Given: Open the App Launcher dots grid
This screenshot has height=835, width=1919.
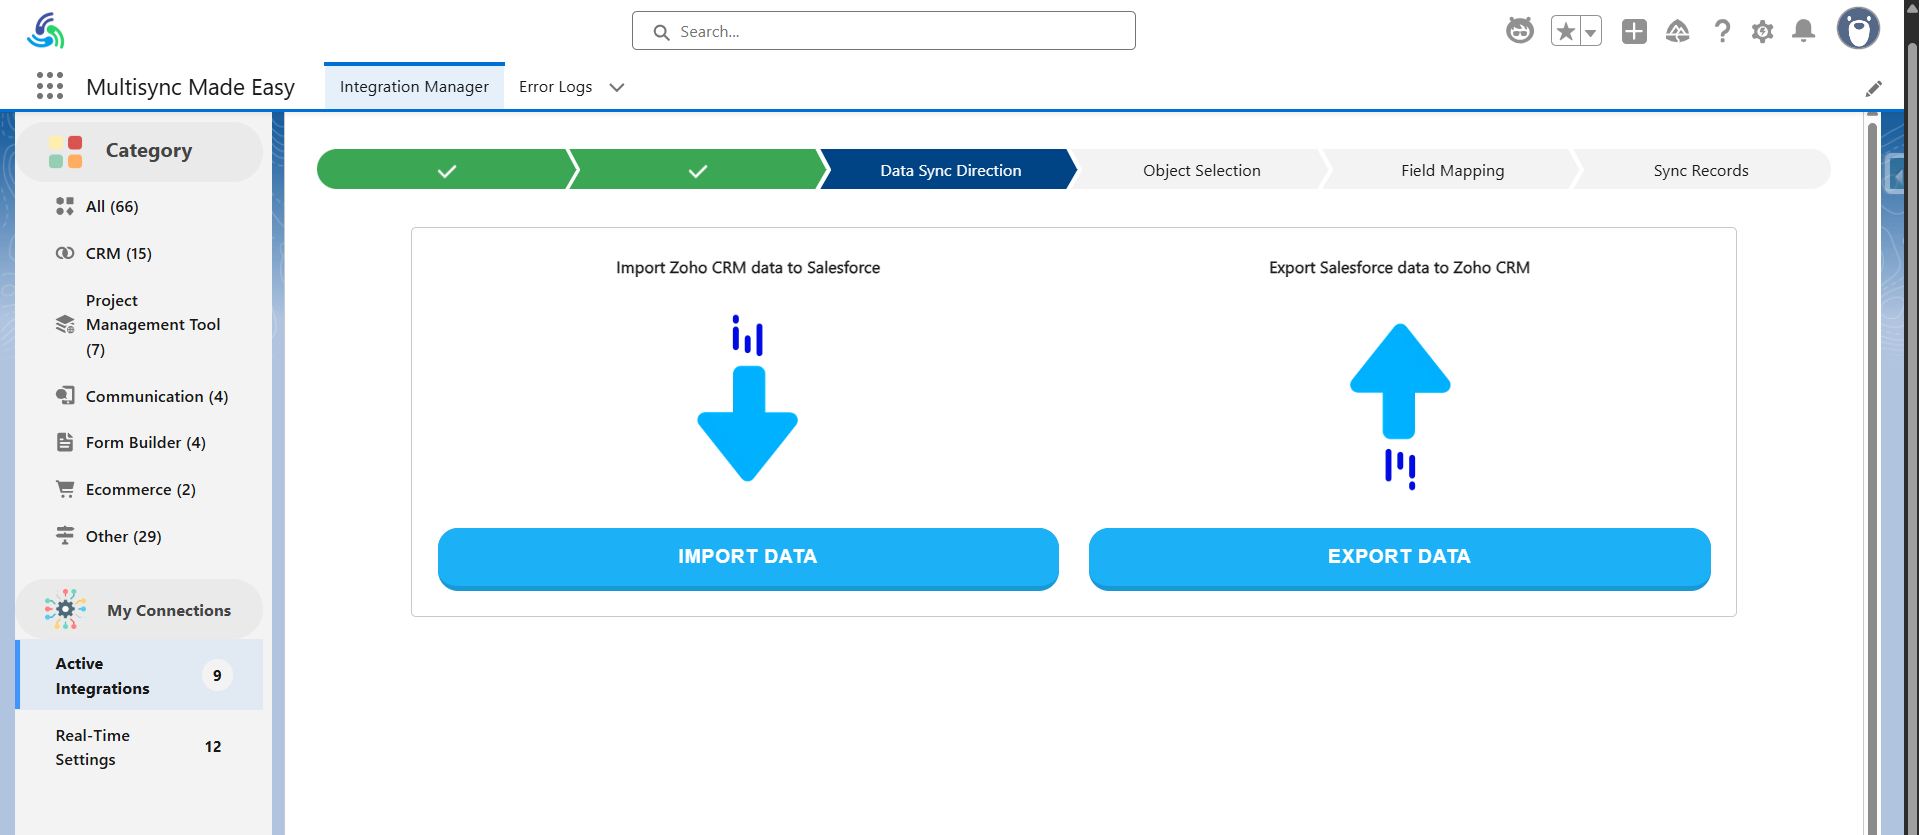Looking at the screenshot, I should click(50, 86).
